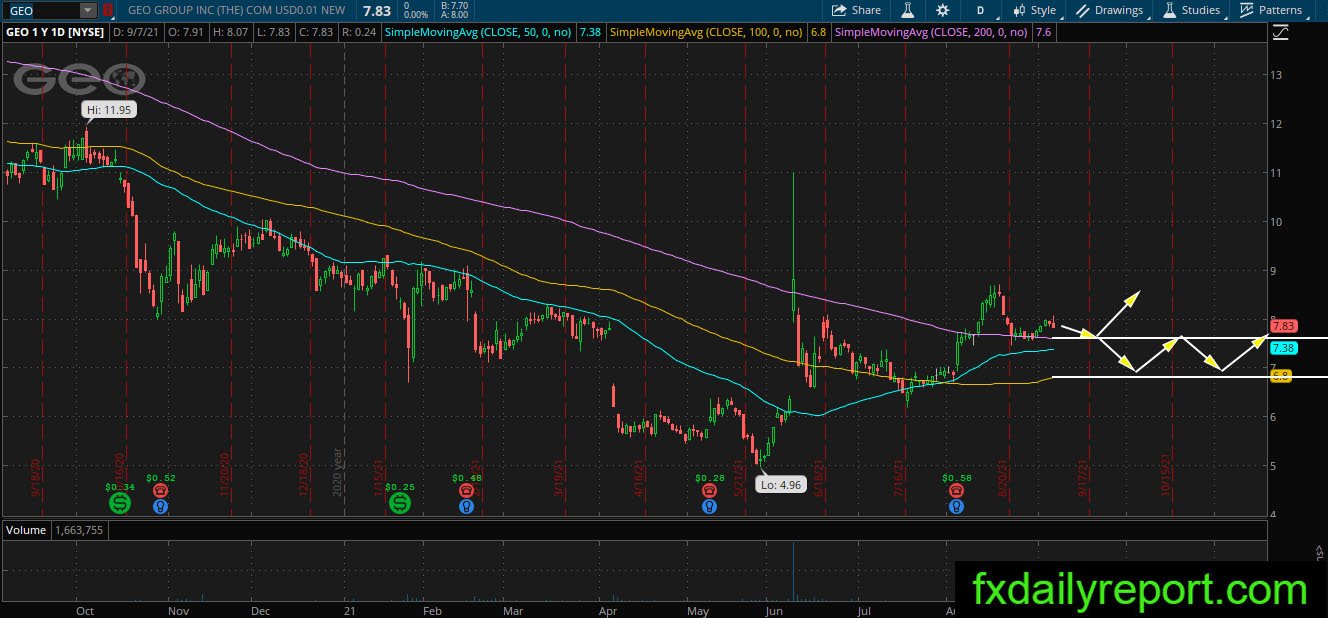This screenshot has height=618, width=1328.
Task: Expand the GEO symbol dropdown arrow
Action: [87, 10]
